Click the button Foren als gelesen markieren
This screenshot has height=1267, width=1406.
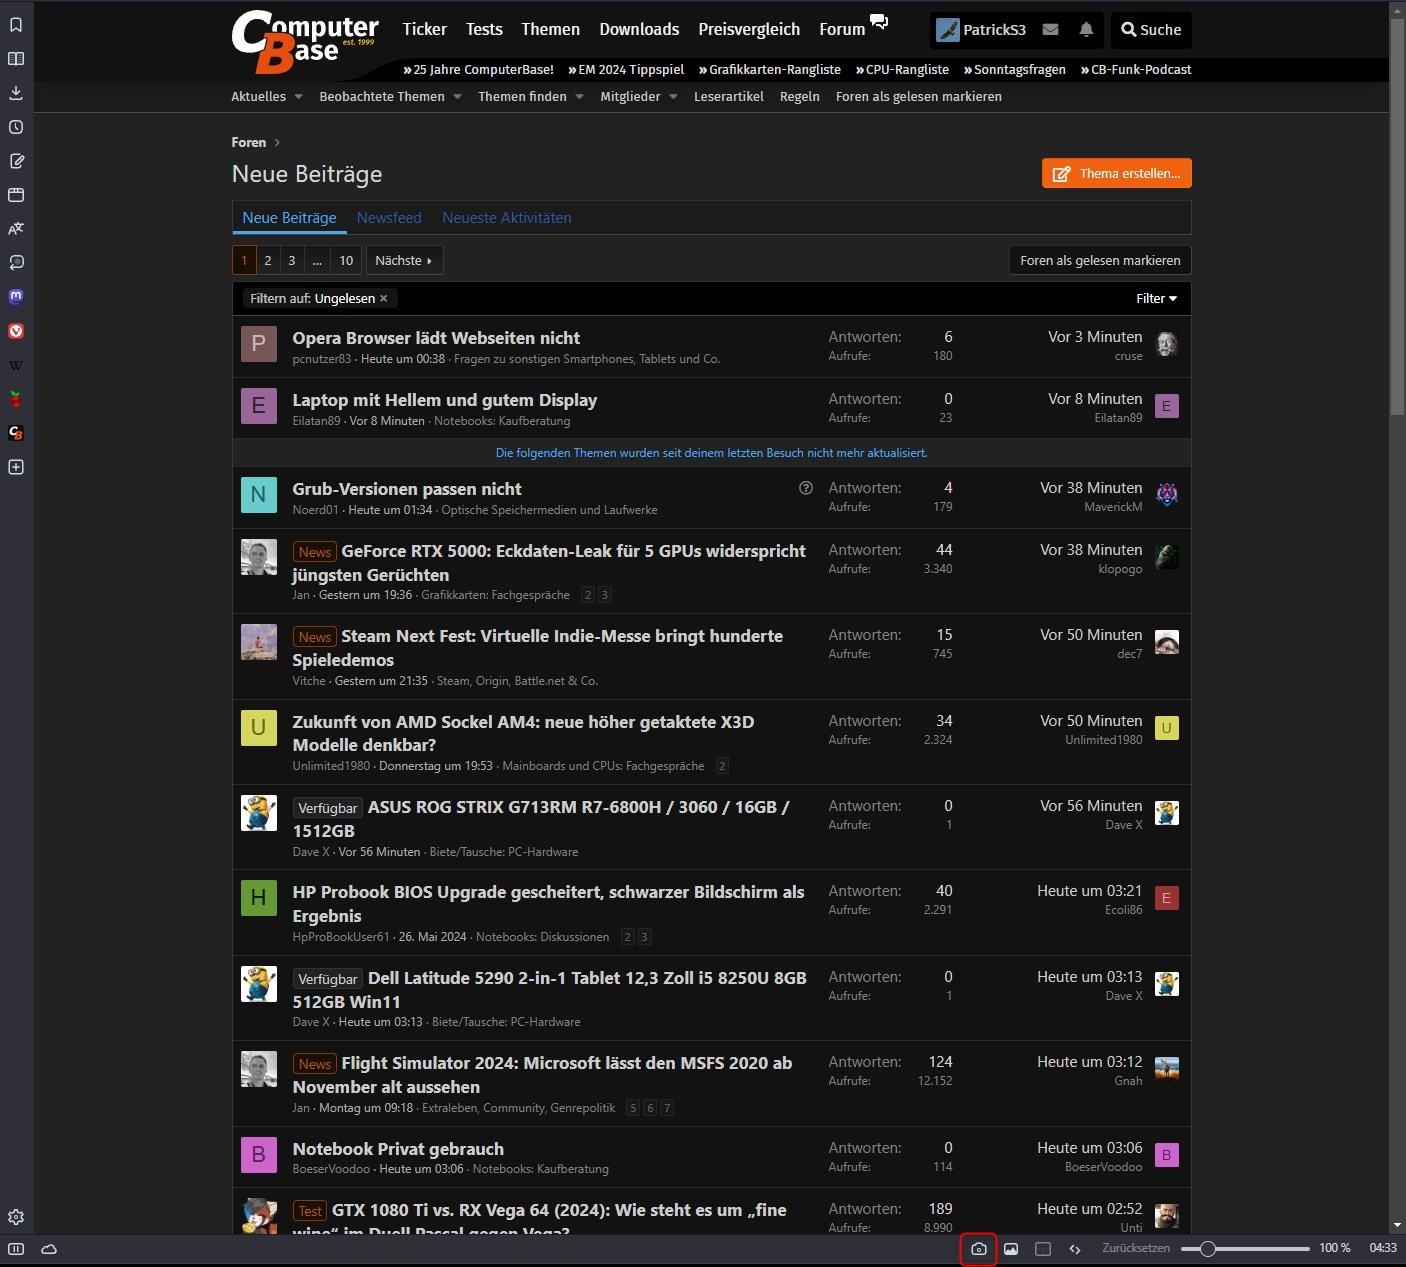coord(1100,260)
